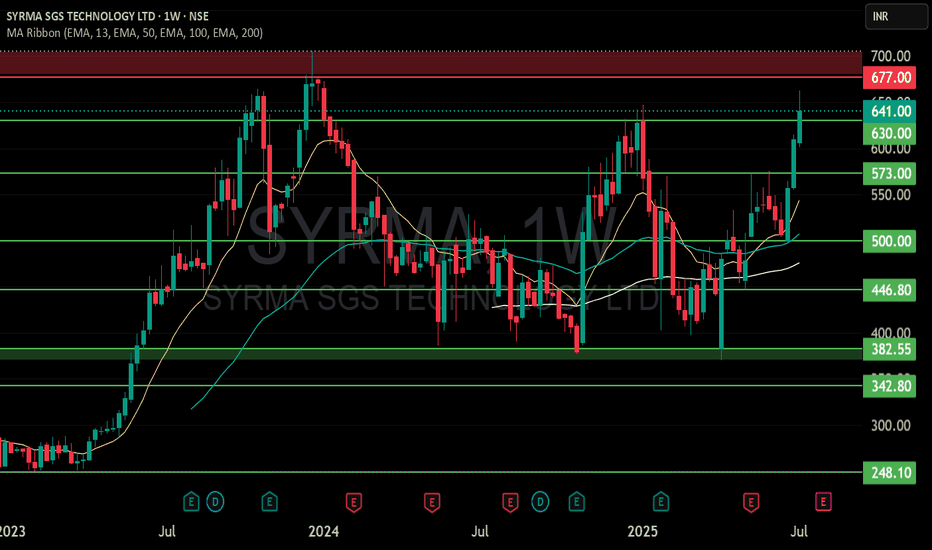
Task: Click the 2023 label on time axis
Action: coord(12,531)
